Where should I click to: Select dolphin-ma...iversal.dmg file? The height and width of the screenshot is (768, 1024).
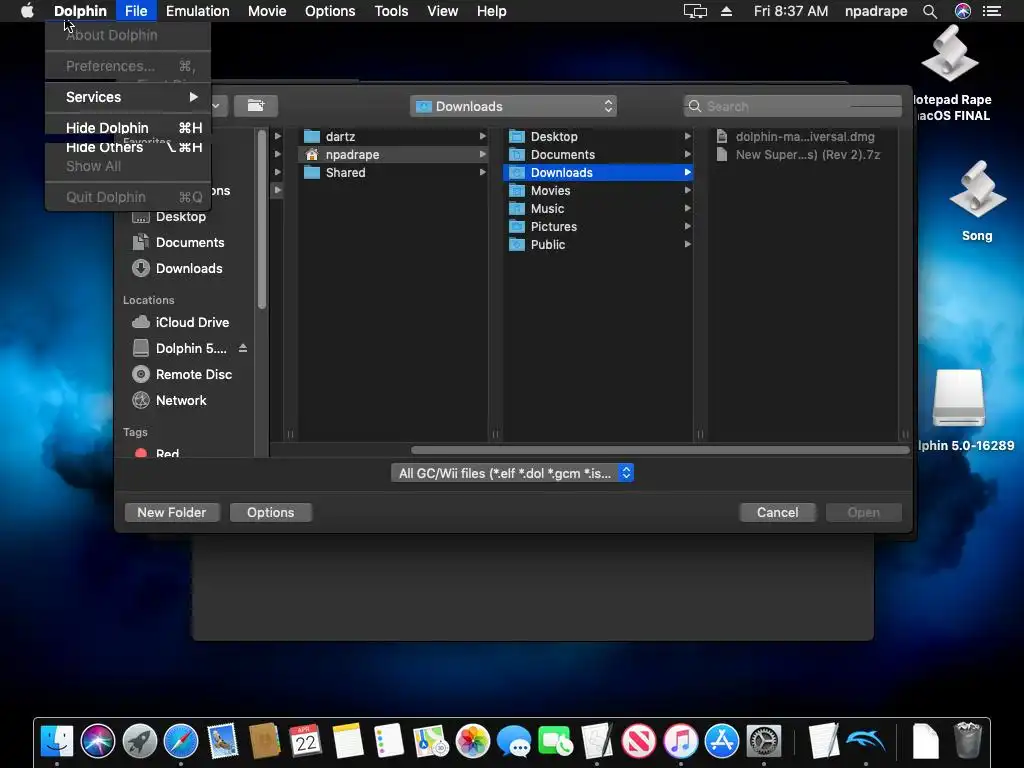pos(803,136)
